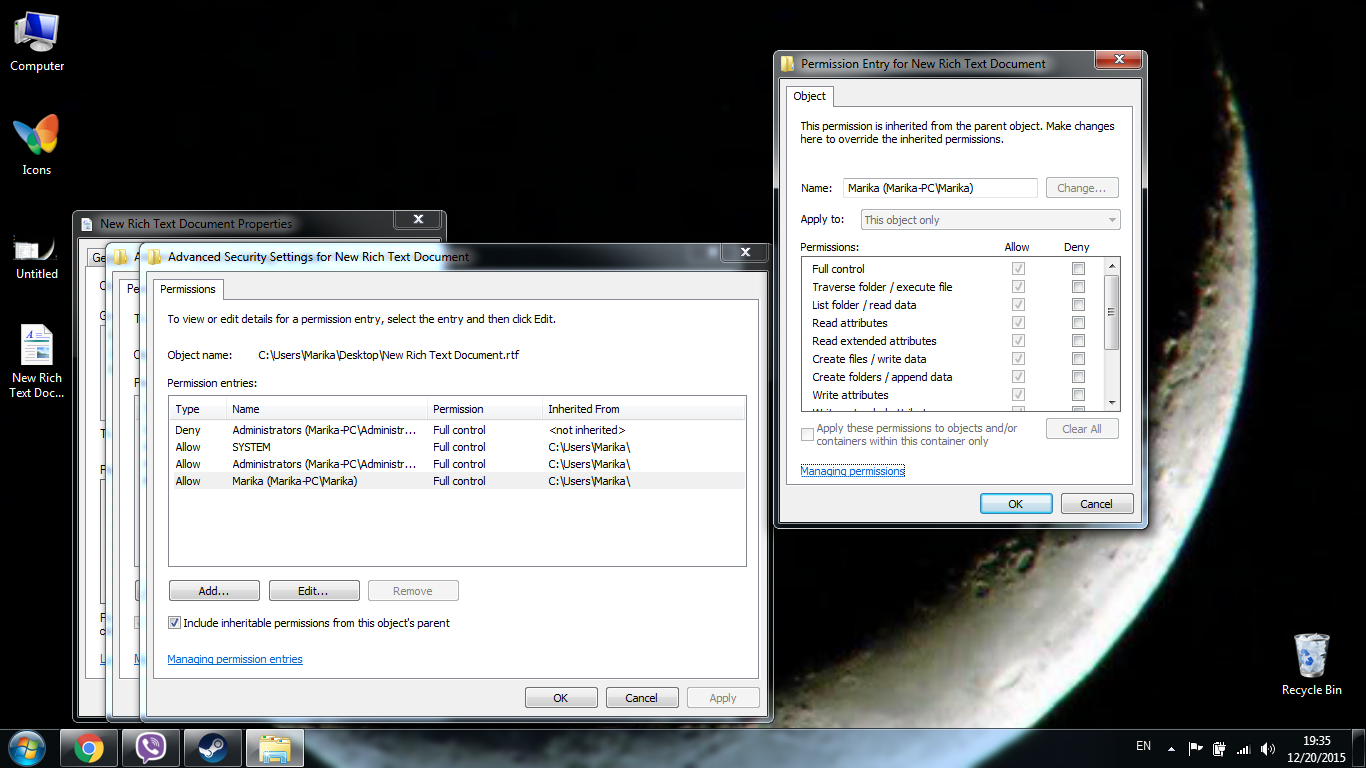The image size is (1366, 768).
Task: Confirm Permission Entry with OK
Action: (1016, 504)
